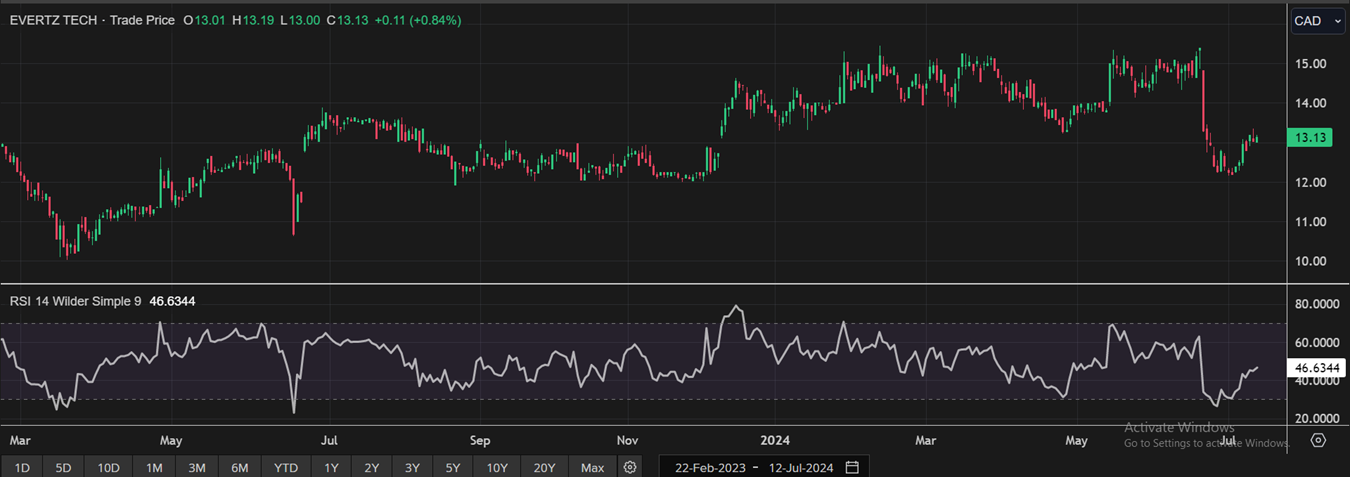The height and width of the screenshot is (477, 1350).
Task: Click the chart settings hexagon icon
Action: click(1318, 440)
